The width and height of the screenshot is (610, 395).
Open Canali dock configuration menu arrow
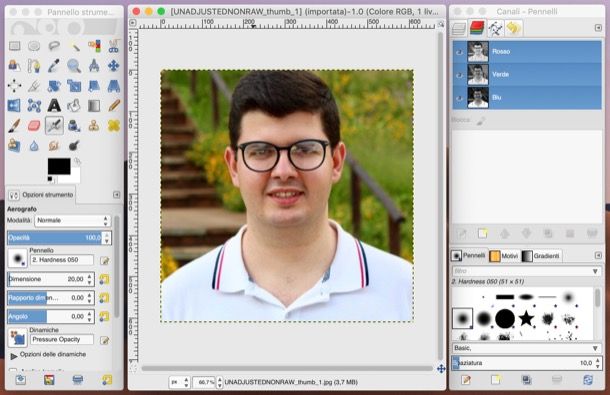coord(598,28)
